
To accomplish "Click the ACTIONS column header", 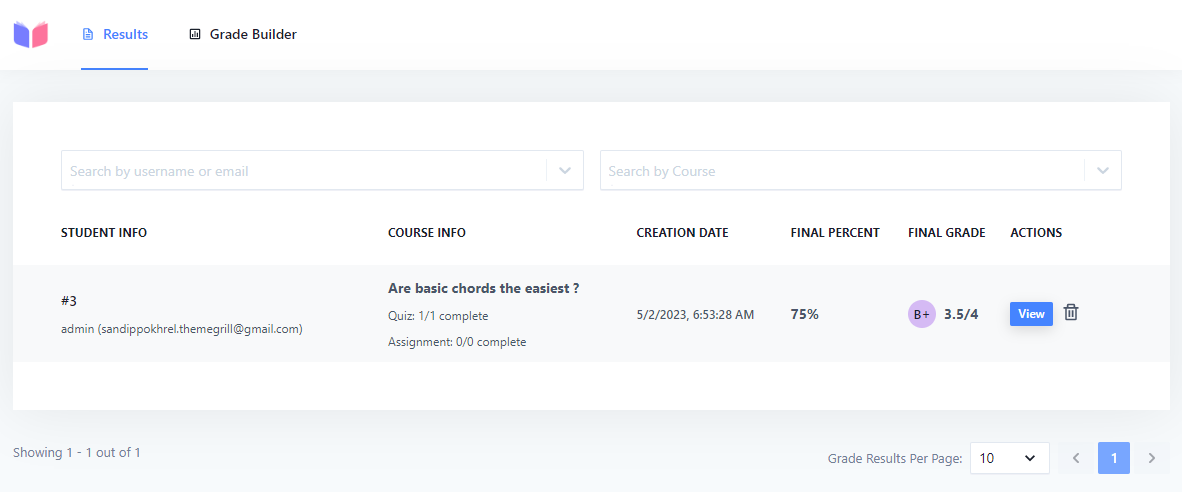I will (1037, 233).
